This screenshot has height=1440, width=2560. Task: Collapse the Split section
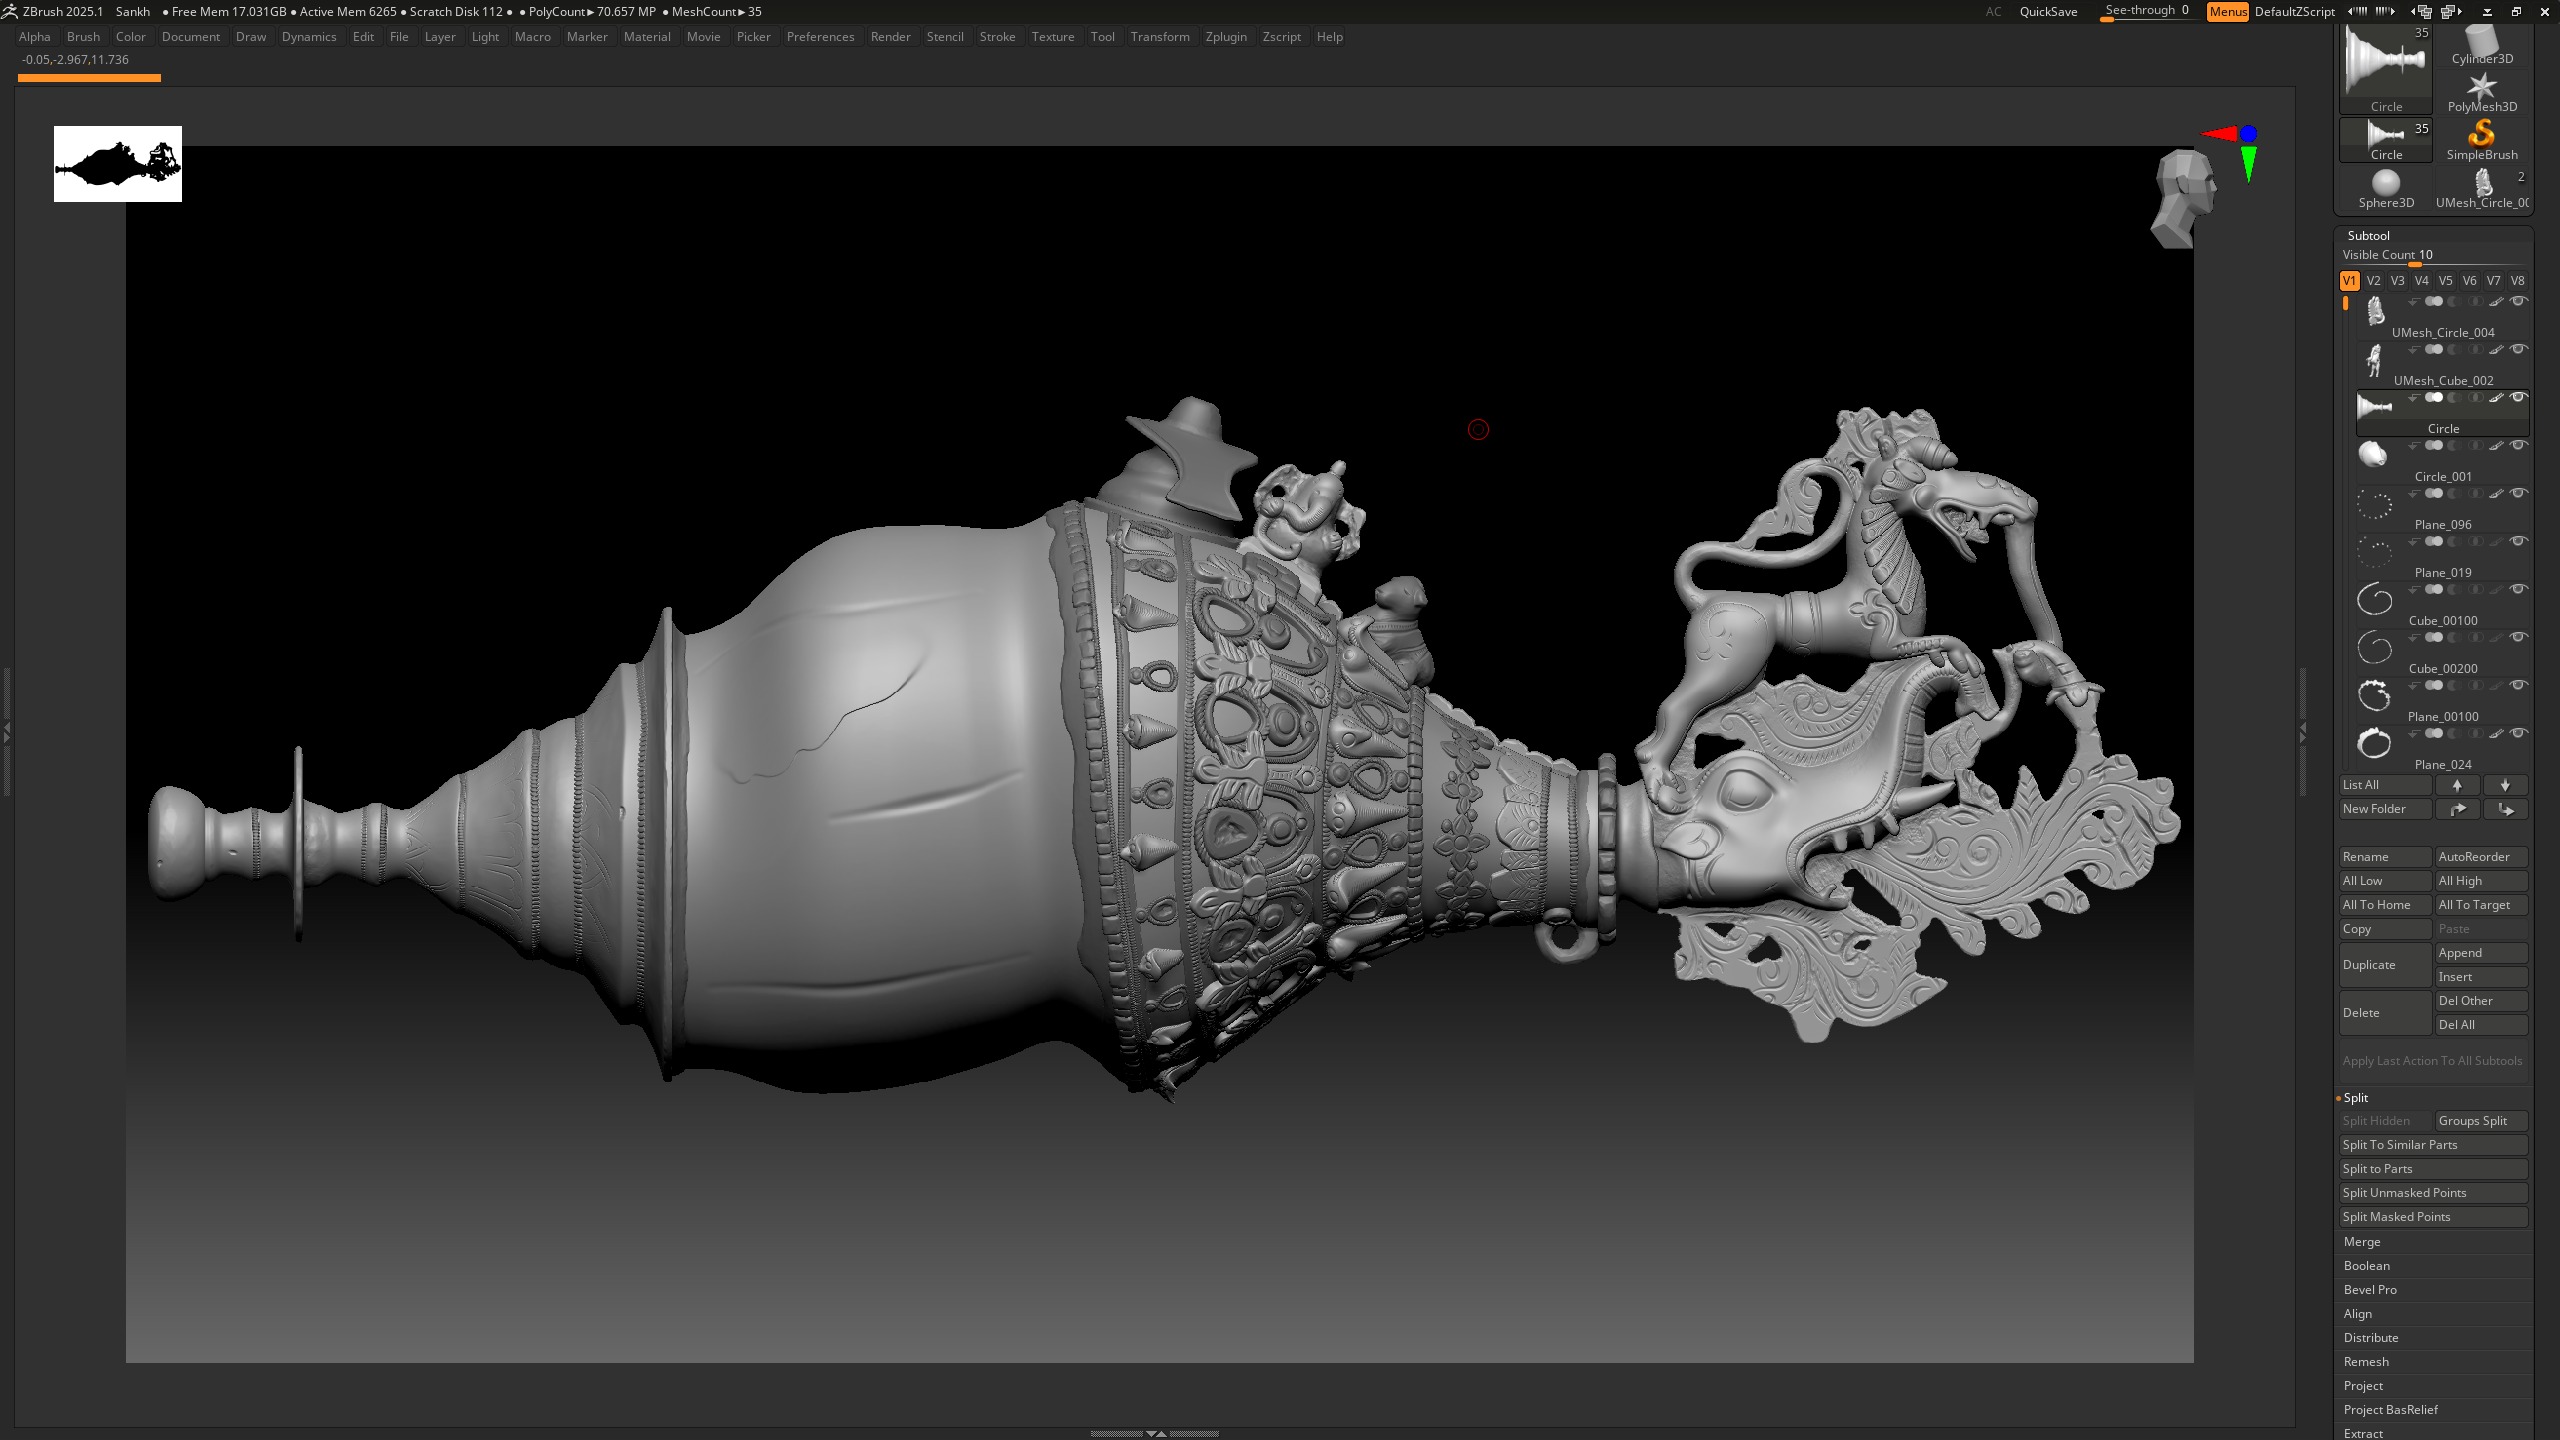tap(2356, 1098)
